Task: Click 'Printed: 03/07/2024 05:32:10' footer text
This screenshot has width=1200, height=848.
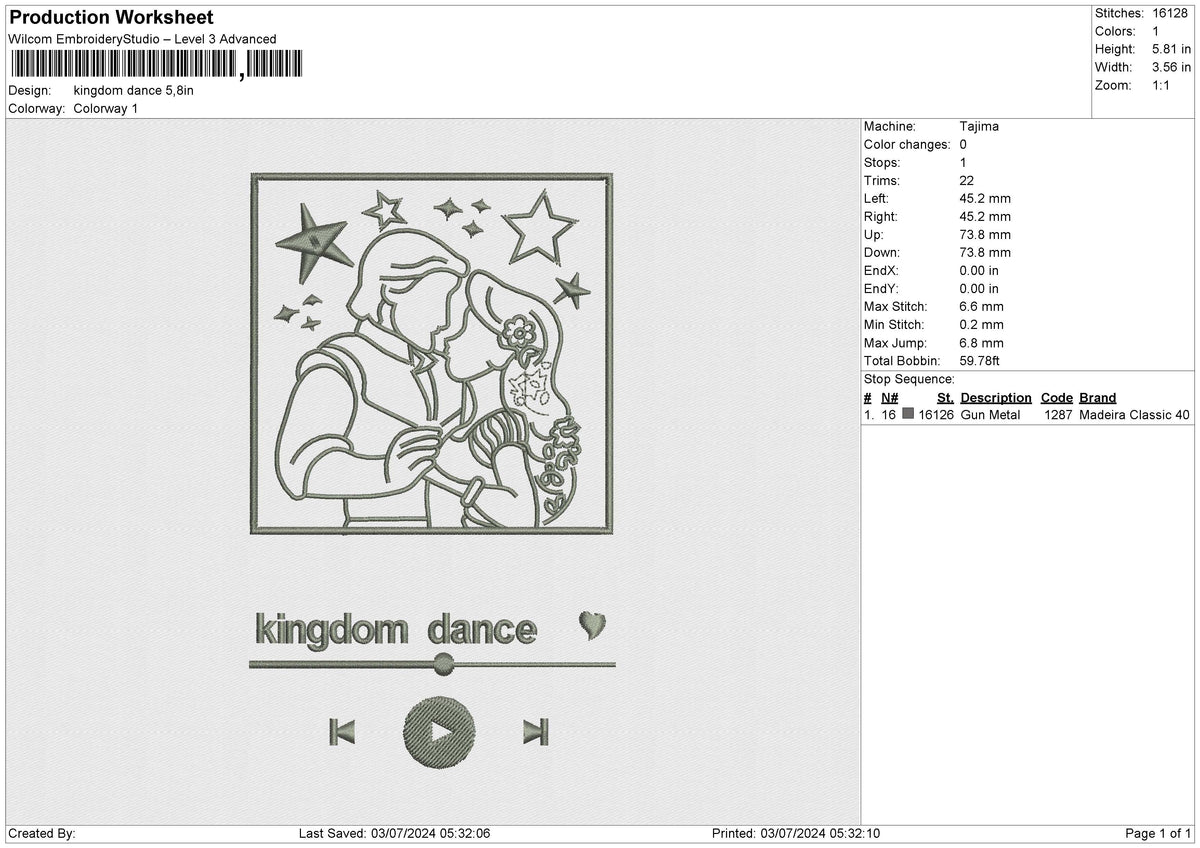Action: [x=796, y=833]
